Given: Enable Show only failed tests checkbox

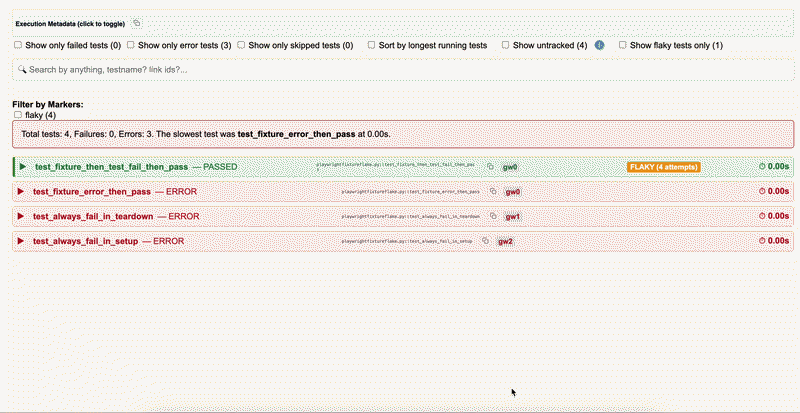Looking at the screenshot, I should (x=18, y=45).
